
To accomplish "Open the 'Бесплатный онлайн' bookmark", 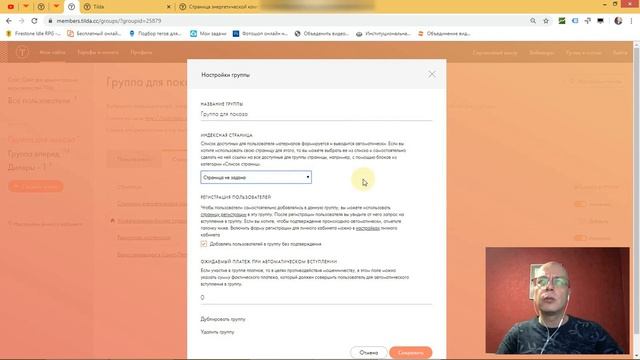I will pyautogui.click(x=94, y=34).
